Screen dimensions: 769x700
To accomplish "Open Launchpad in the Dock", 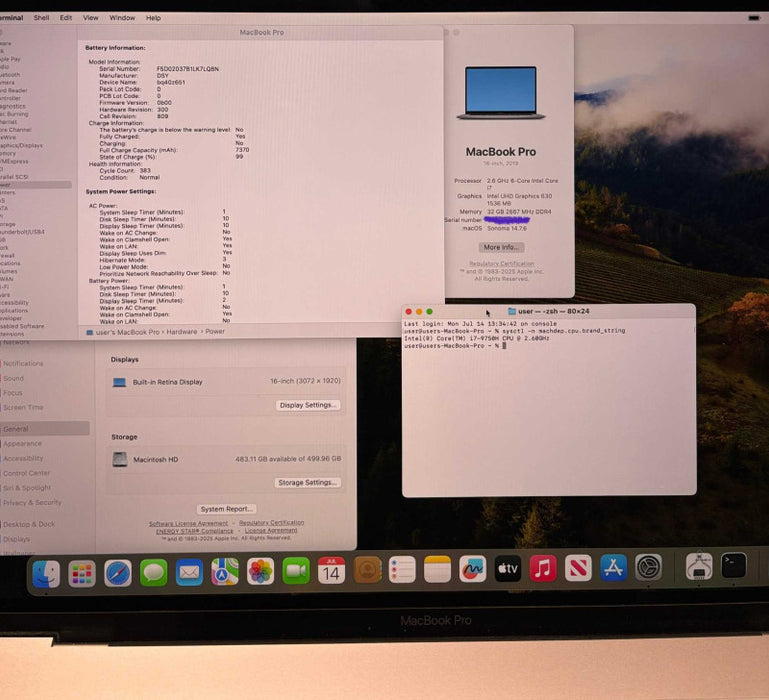I will [x=82, y=573].
